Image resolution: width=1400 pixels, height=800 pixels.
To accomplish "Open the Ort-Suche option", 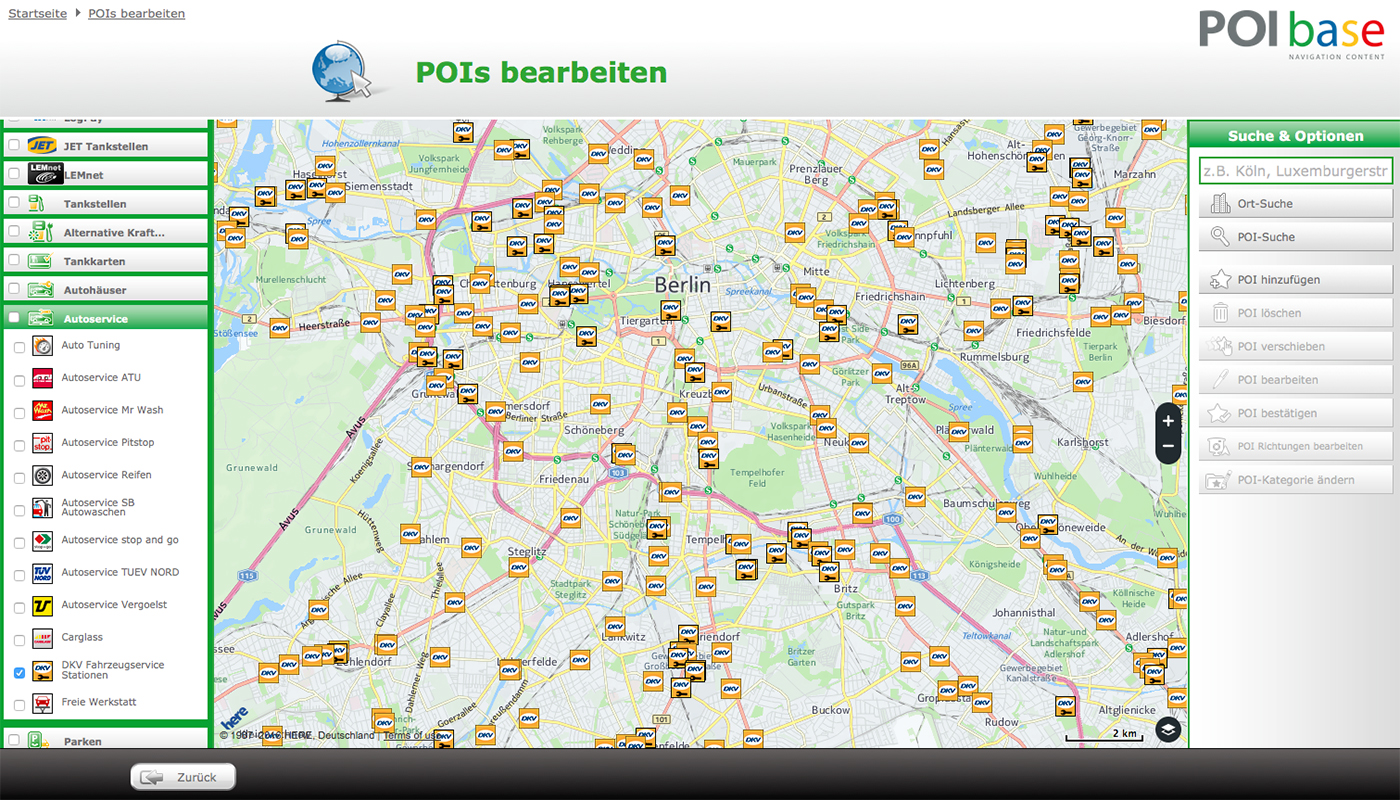I will tap(1295, 204).
